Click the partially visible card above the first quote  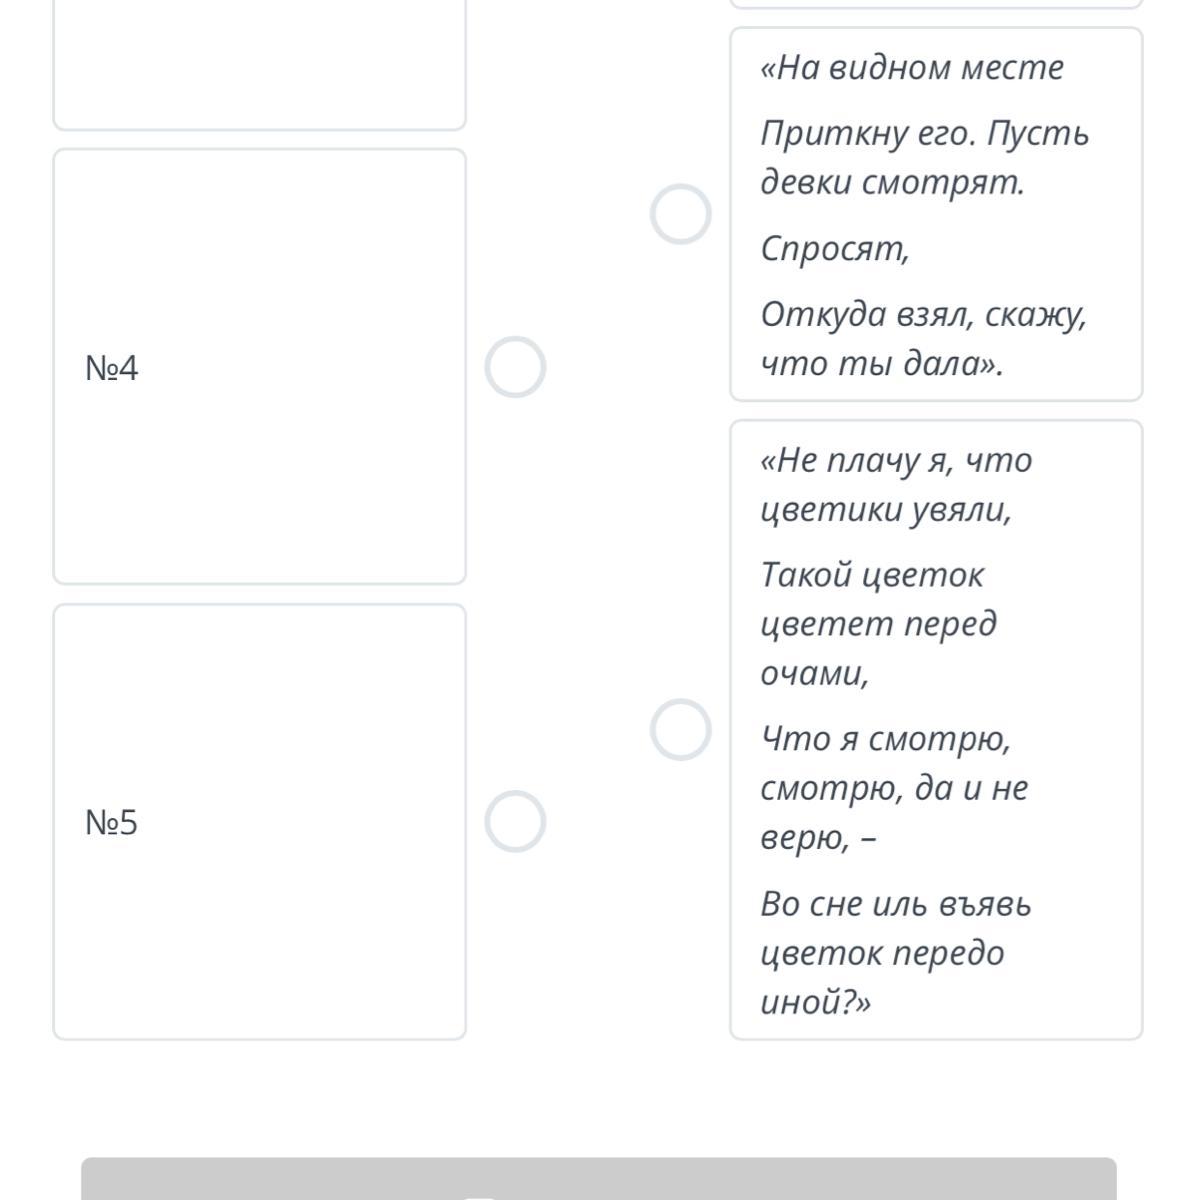[x=935, y=3]
